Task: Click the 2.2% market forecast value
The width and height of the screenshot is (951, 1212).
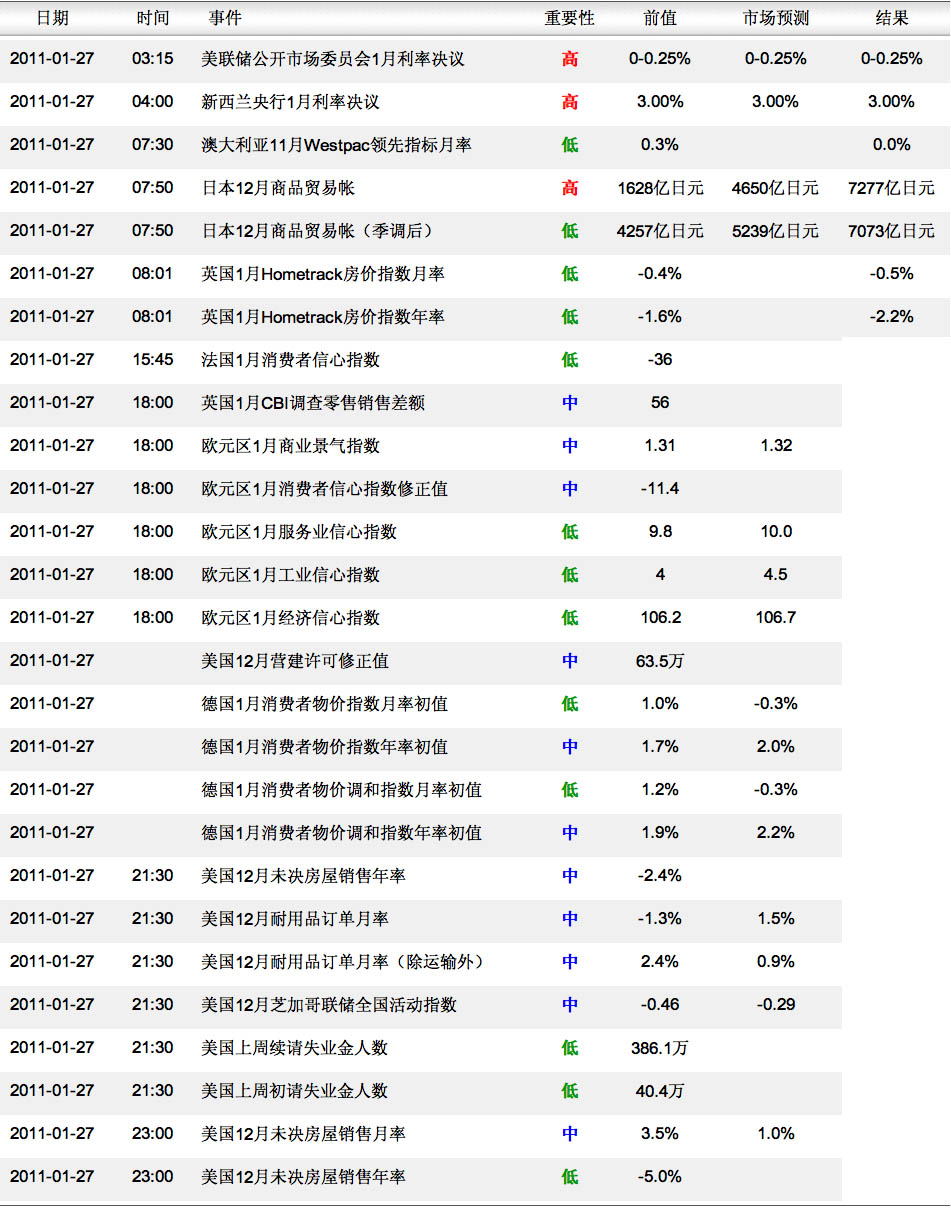Action: click(776, 833)
